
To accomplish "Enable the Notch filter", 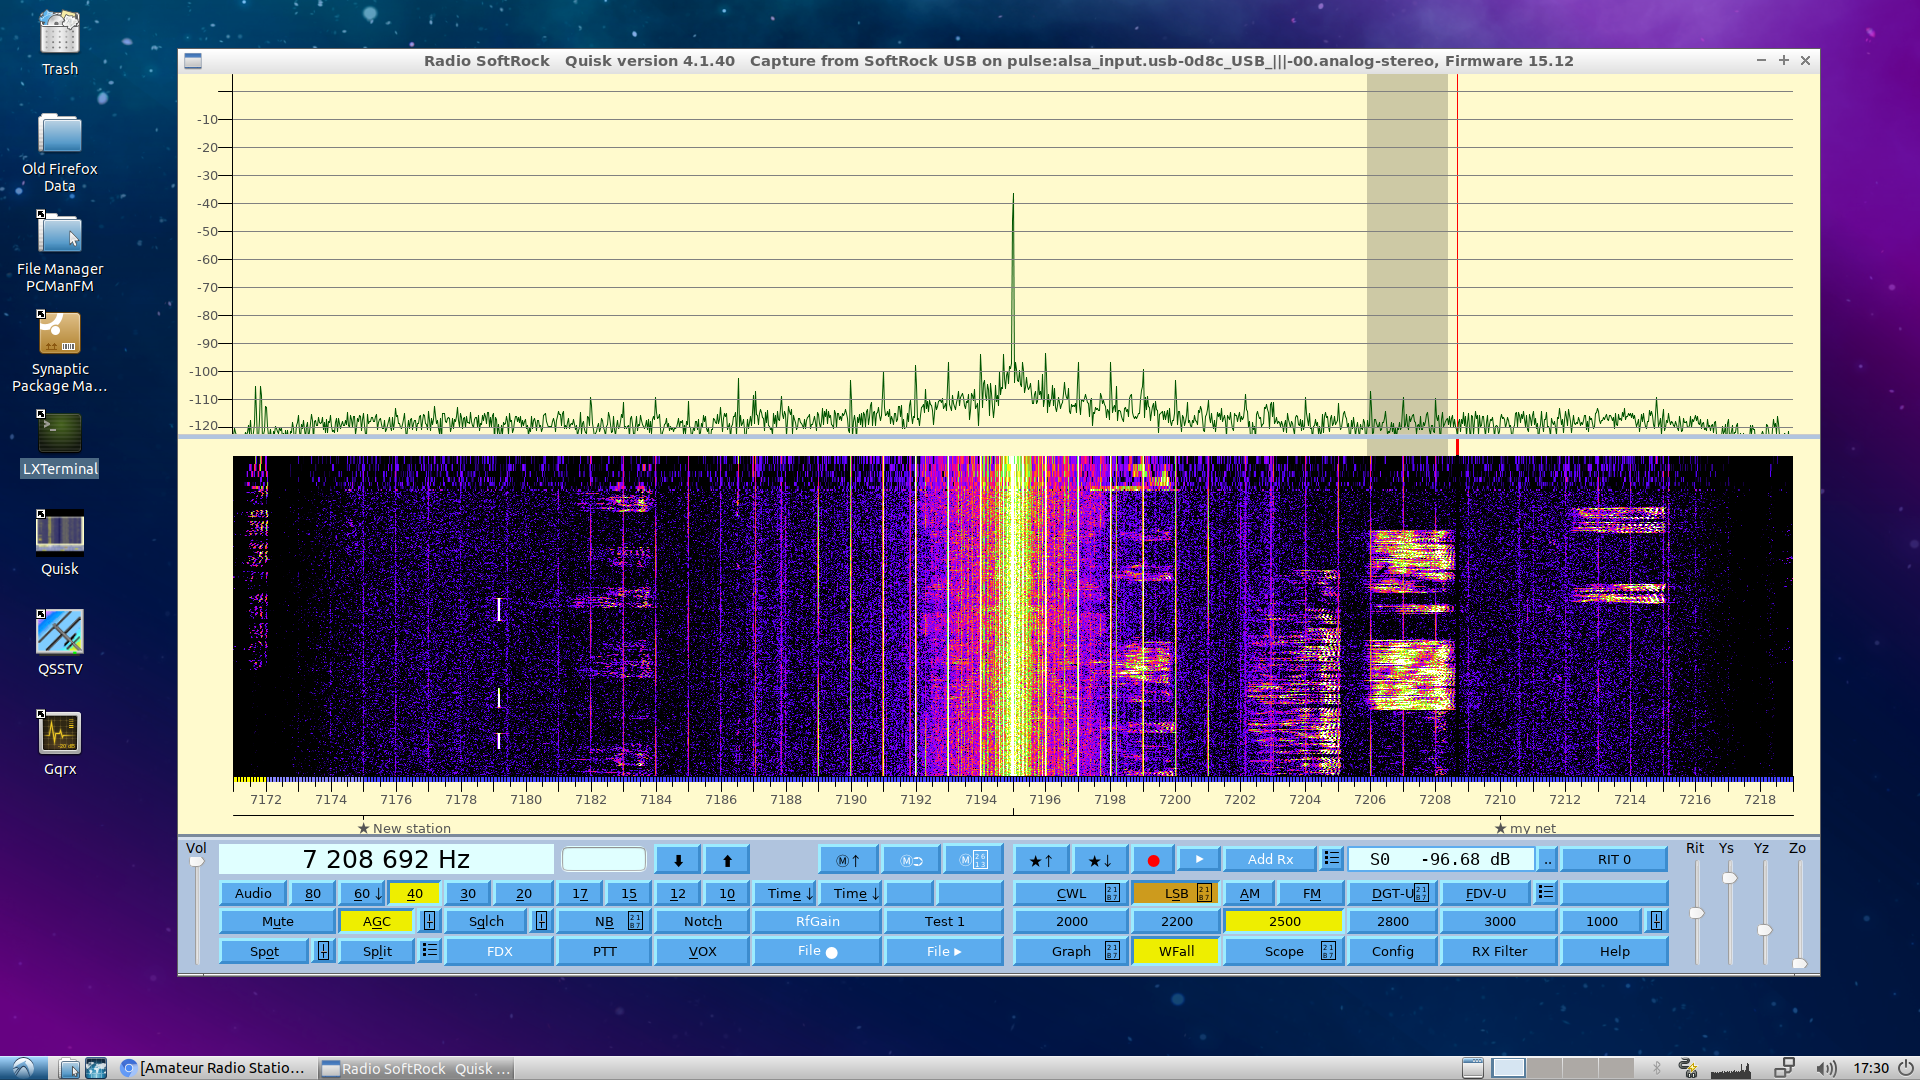I will (702, 921).
